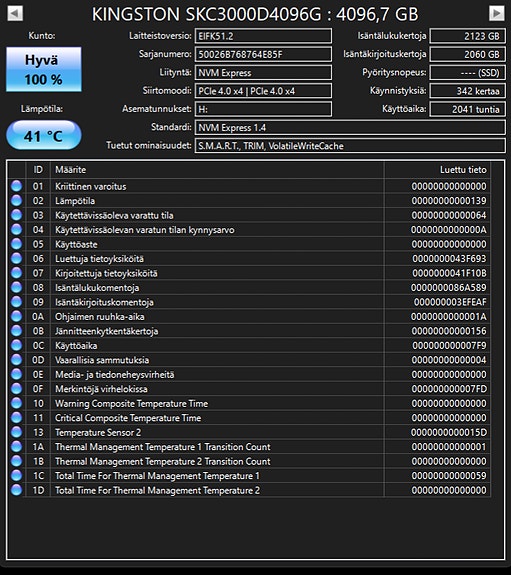The height and width of the screenshot is (575, 511).
Task: Click the Tuetut ominaisuudet features field
Action: (x=350, y=146)
